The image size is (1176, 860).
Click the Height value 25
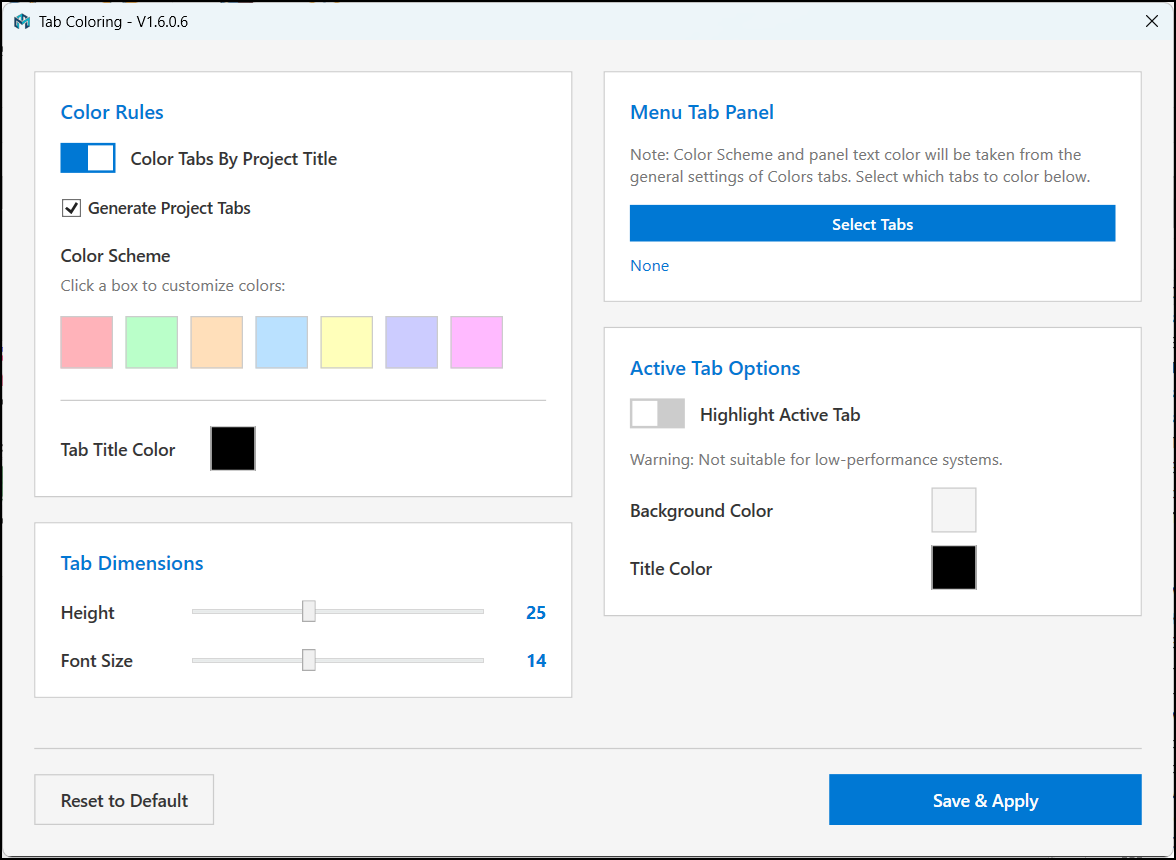536,613
